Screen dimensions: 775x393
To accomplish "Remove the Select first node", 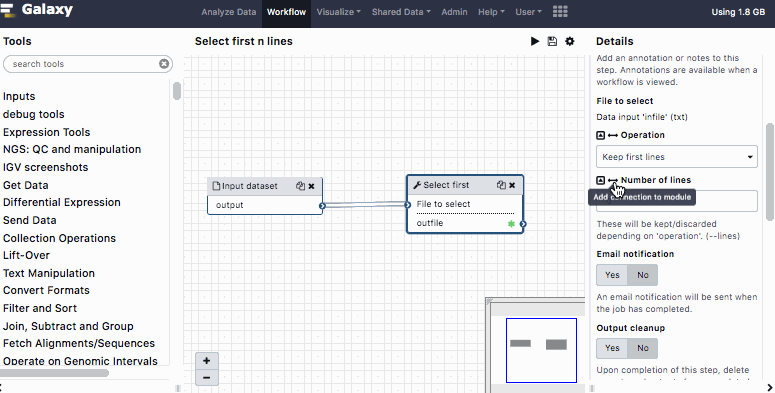I will [x=513, y=185].
